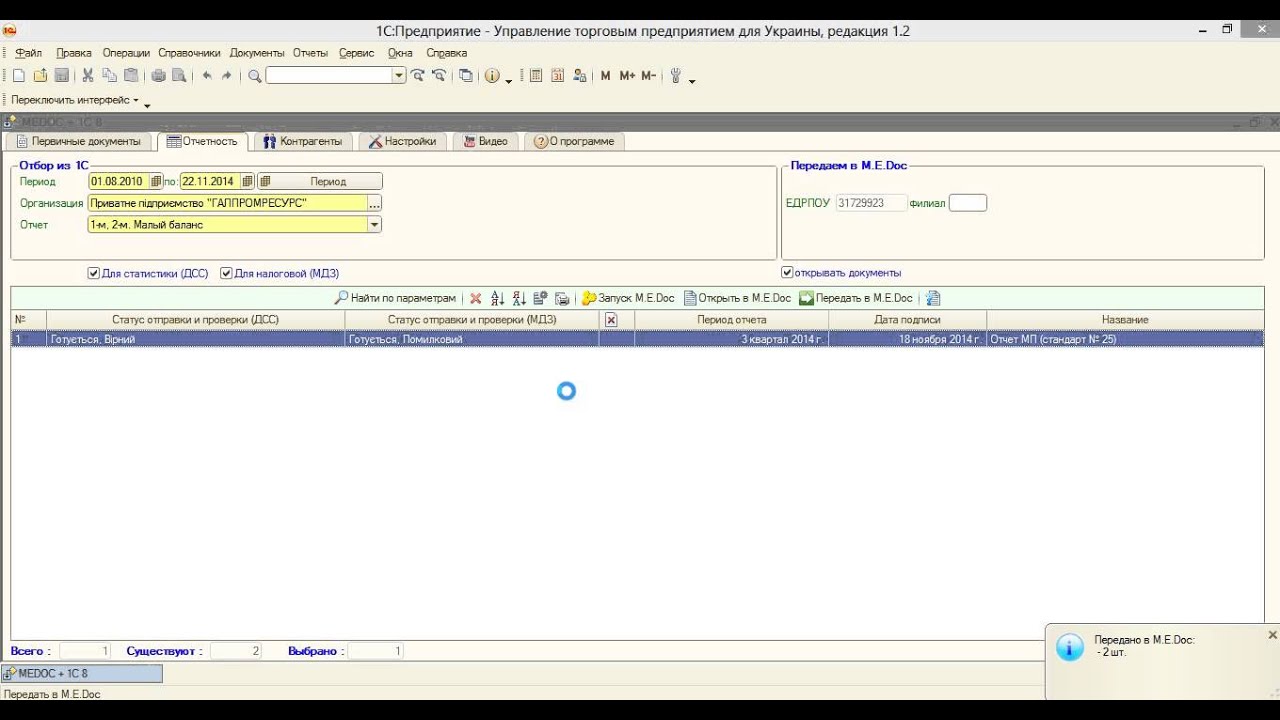Expand the help icon dropdown arrow
1280x720 pixels.
(x=508, y=80)
